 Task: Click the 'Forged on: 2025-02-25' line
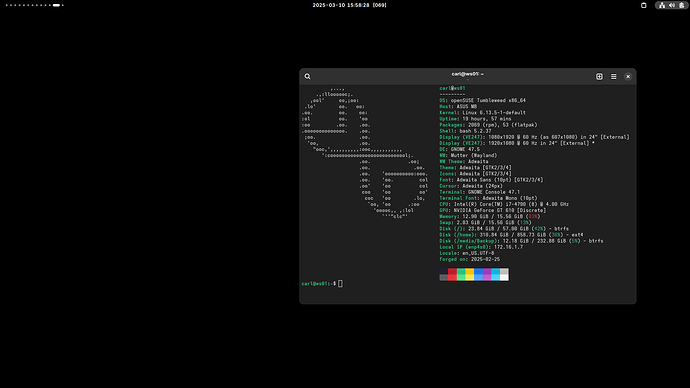470,260
